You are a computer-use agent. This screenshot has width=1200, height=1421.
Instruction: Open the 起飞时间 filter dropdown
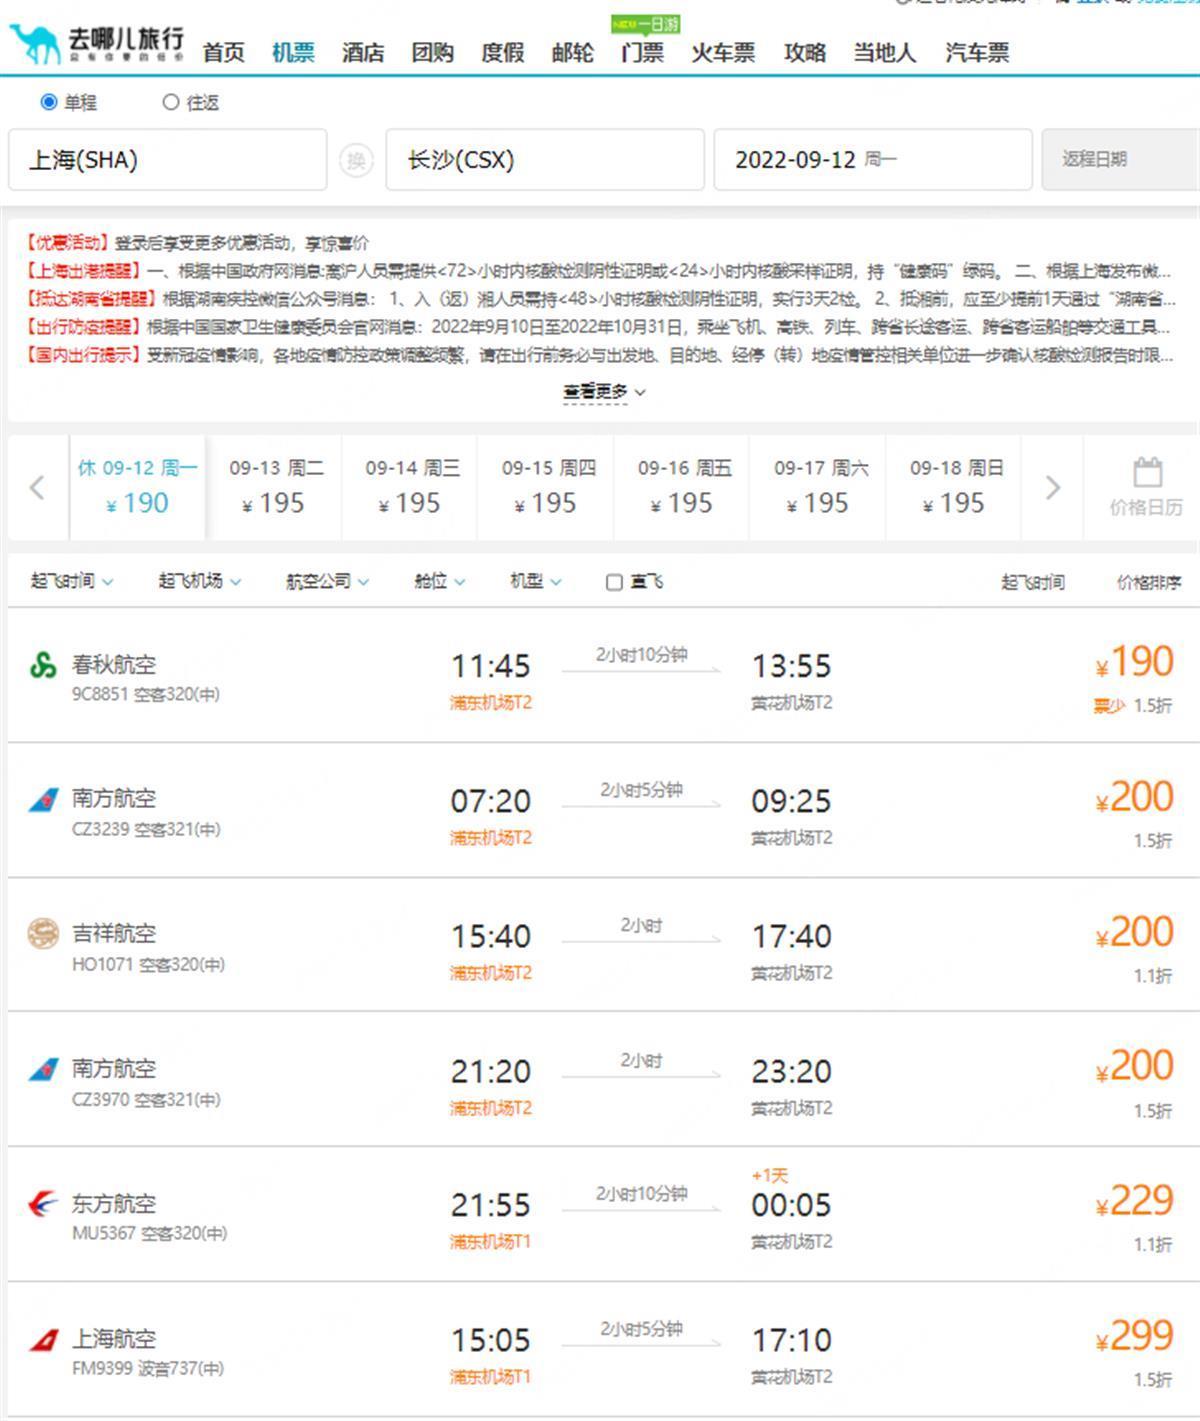(72, 581)
